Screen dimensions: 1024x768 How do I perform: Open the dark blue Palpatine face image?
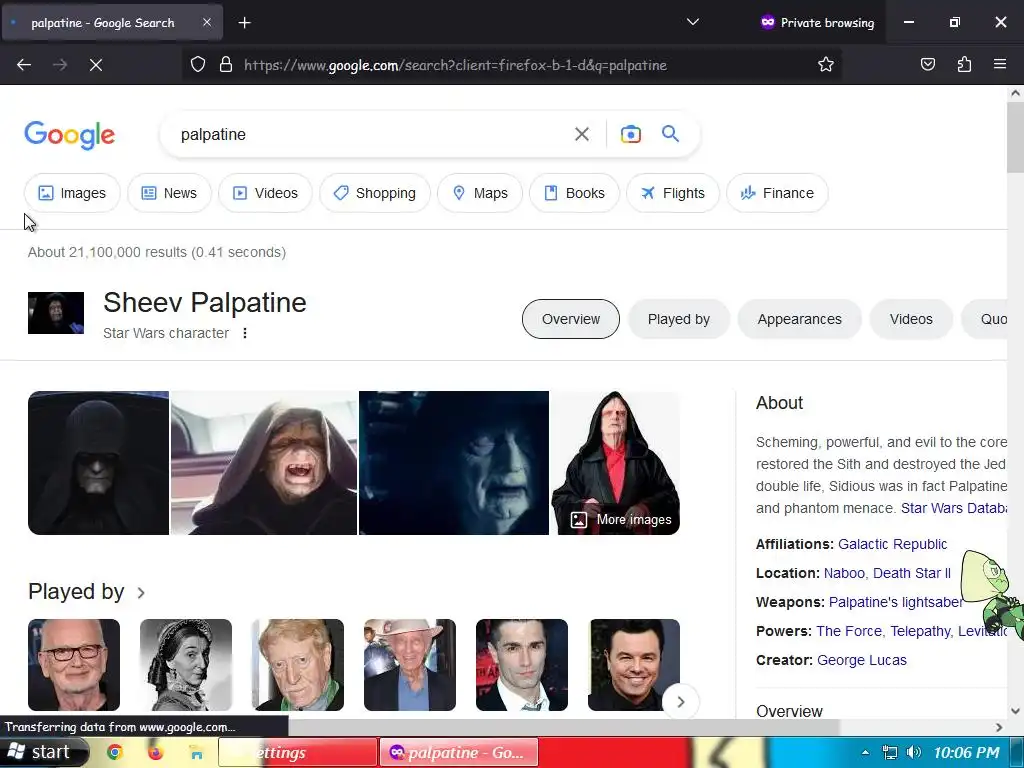[454, 463]
